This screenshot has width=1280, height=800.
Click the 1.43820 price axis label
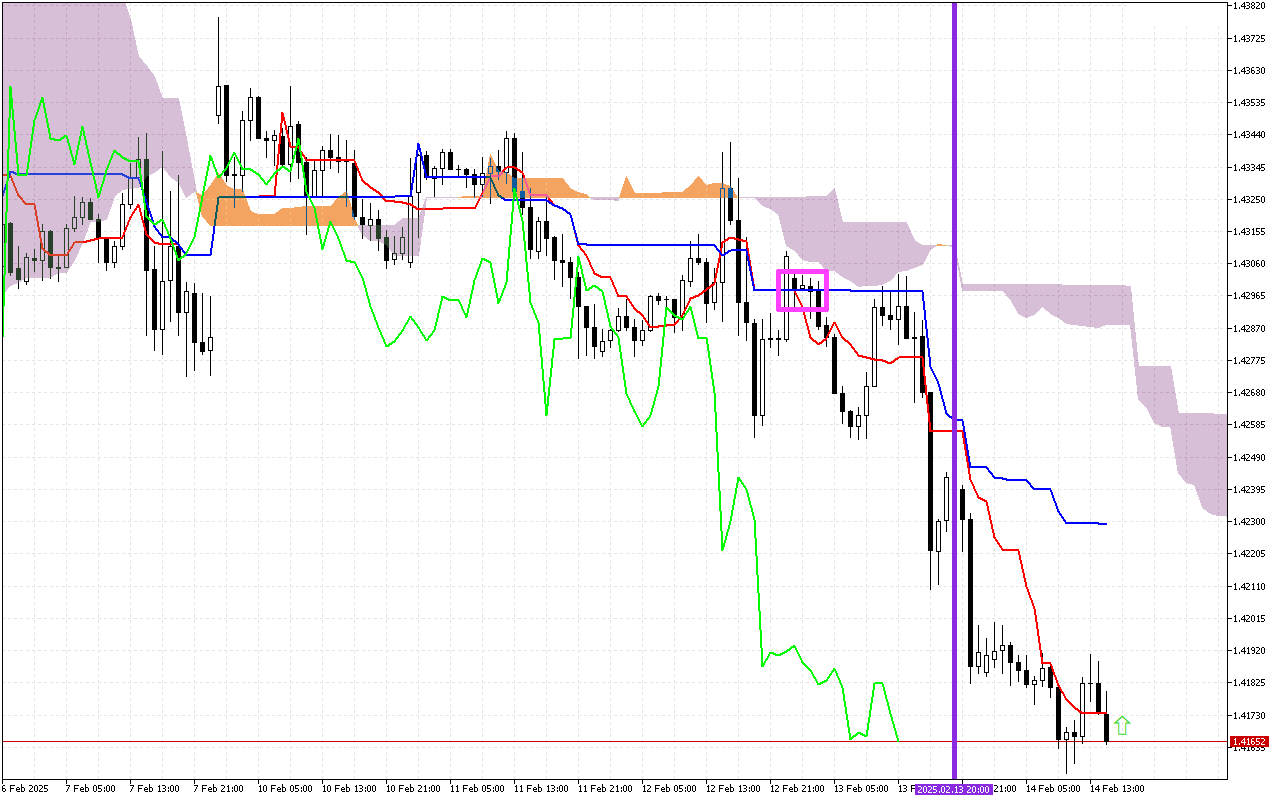pyautogui.click(x=1250, y=6)
